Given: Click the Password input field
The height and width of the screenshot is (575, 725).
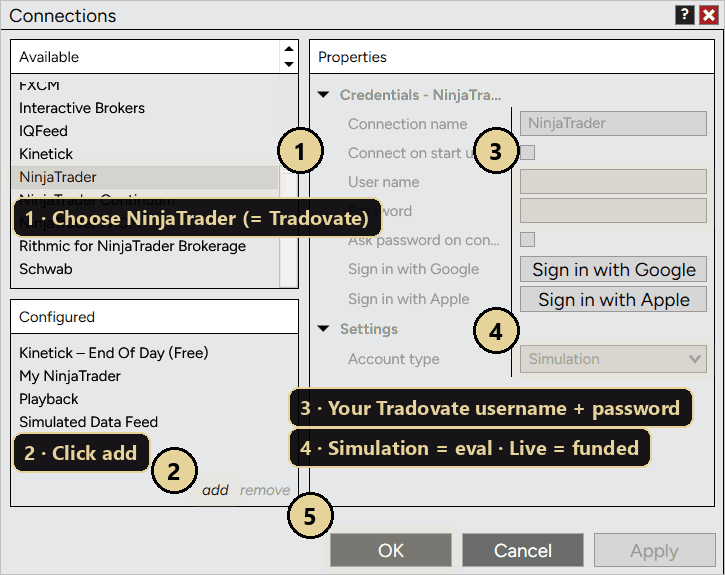Looking at the screenshot, I should pyautogui.click(x=613, y=211).
